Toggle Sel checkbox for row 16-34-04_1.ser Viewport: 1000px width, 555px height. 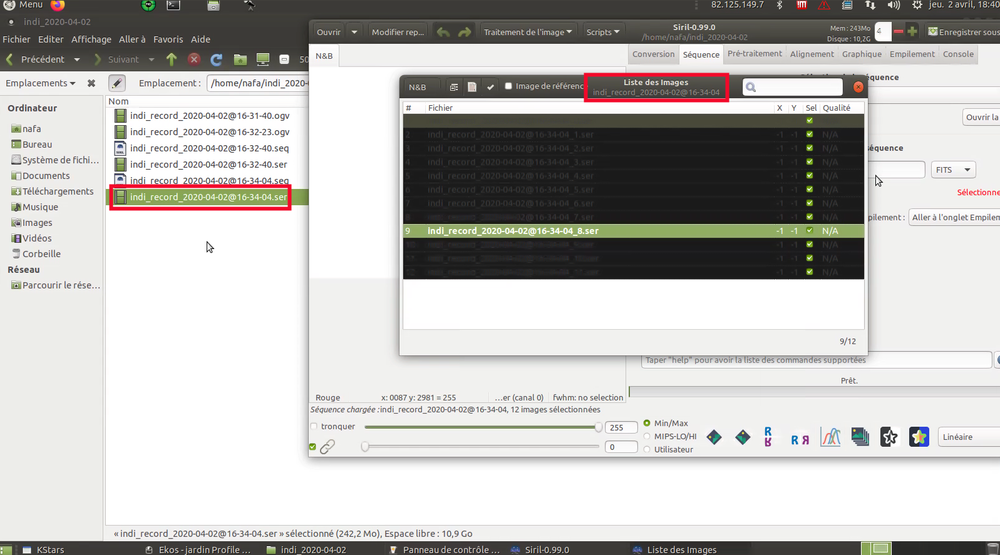(x=810, y=135)
